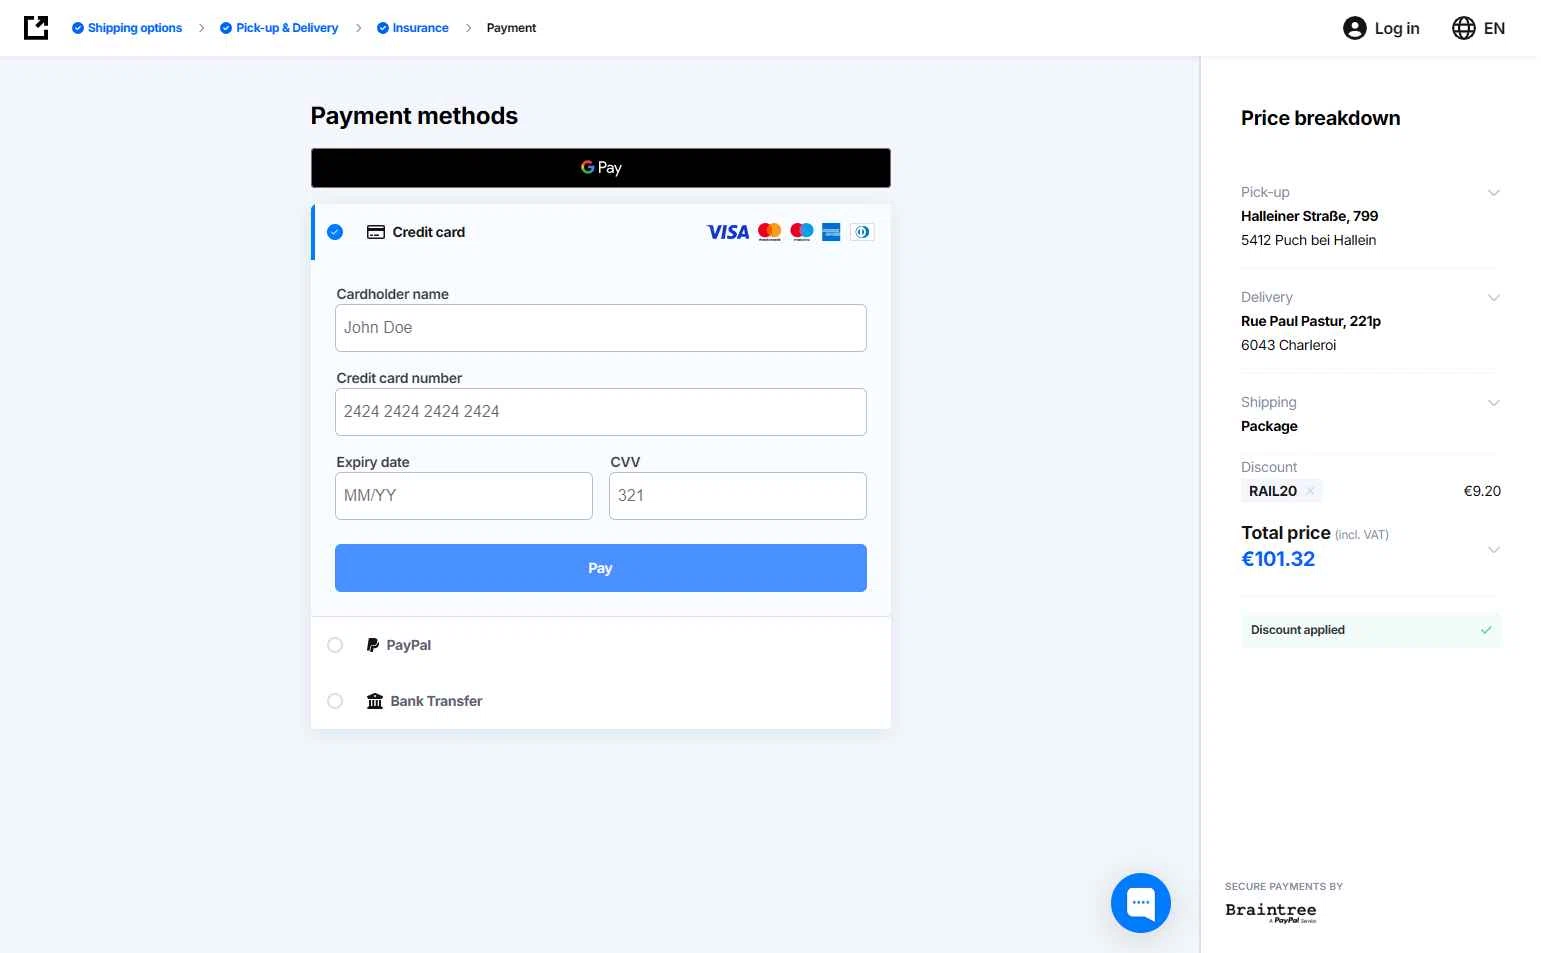
Task: Expand the Delivery address section
Action: (x=1493, y=297)
